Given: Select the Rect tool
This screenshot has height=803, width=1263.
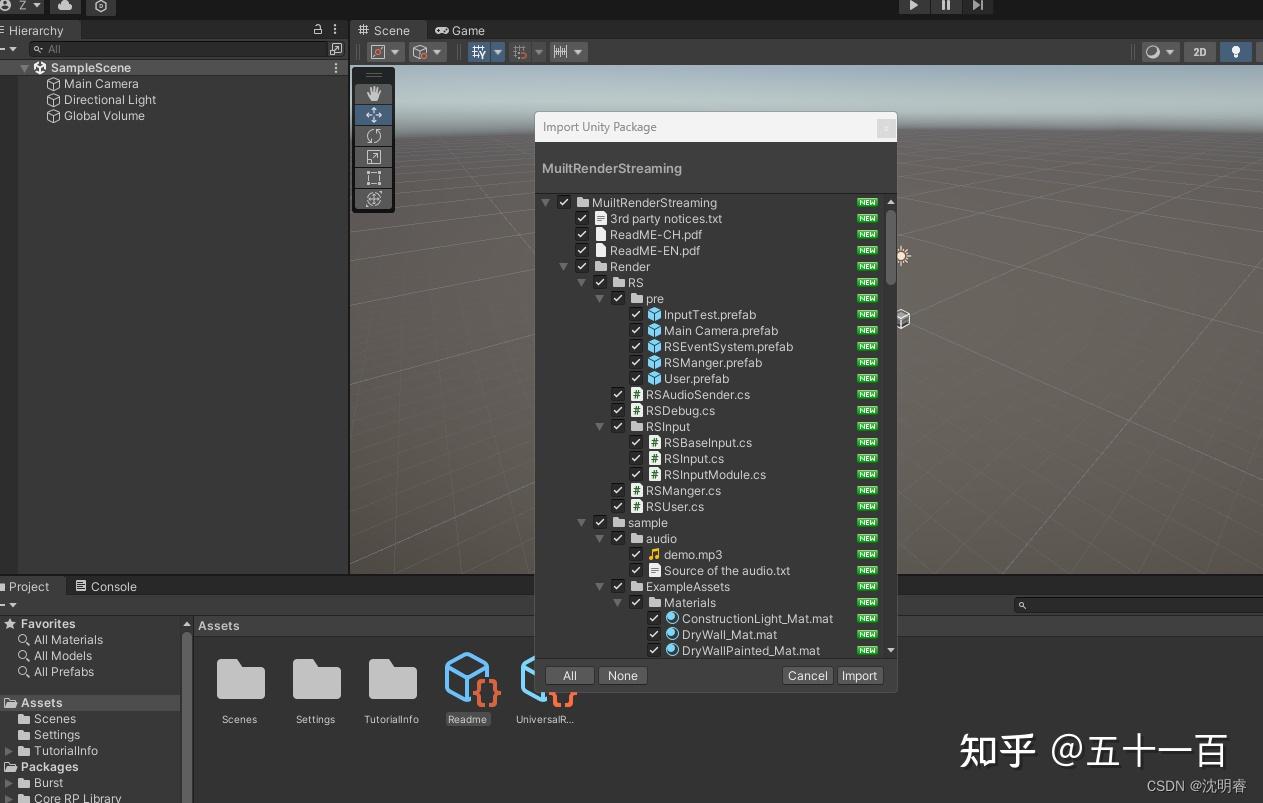Looking at the screenshot, I should 374,178.
